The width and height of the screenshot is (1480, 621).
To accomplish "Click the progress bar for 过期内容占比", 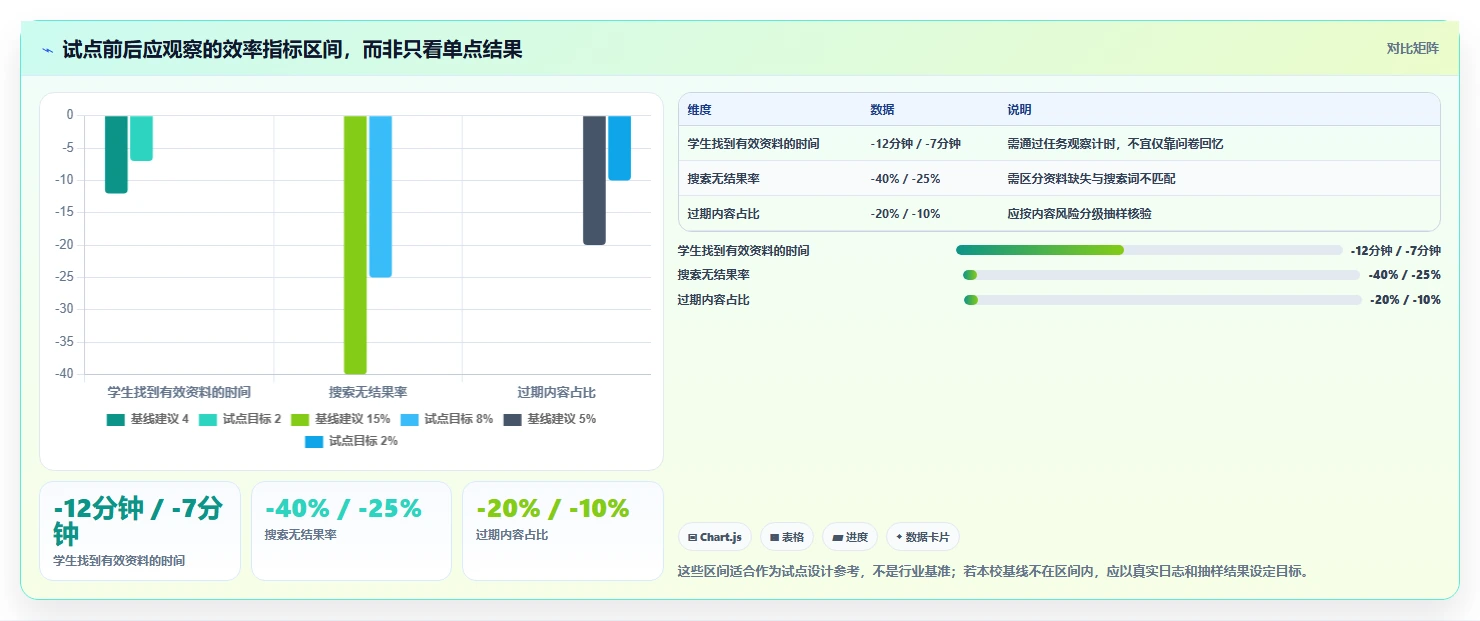I will pyautogui.click(x=1162, y=300).
